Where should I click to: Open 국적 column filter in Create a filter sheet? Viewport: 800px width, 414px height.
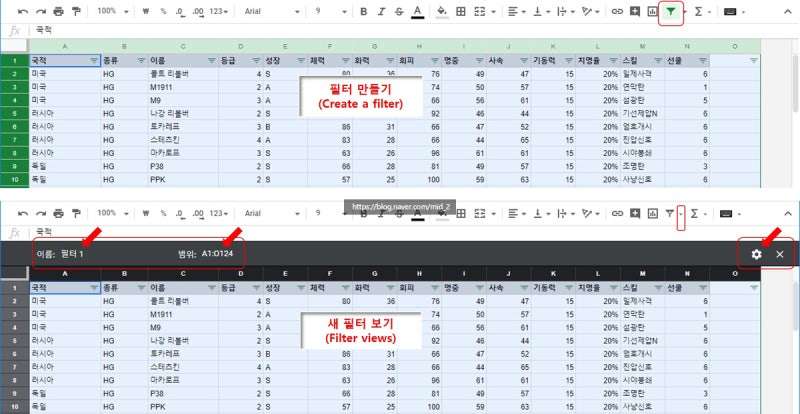click(94, 61)
